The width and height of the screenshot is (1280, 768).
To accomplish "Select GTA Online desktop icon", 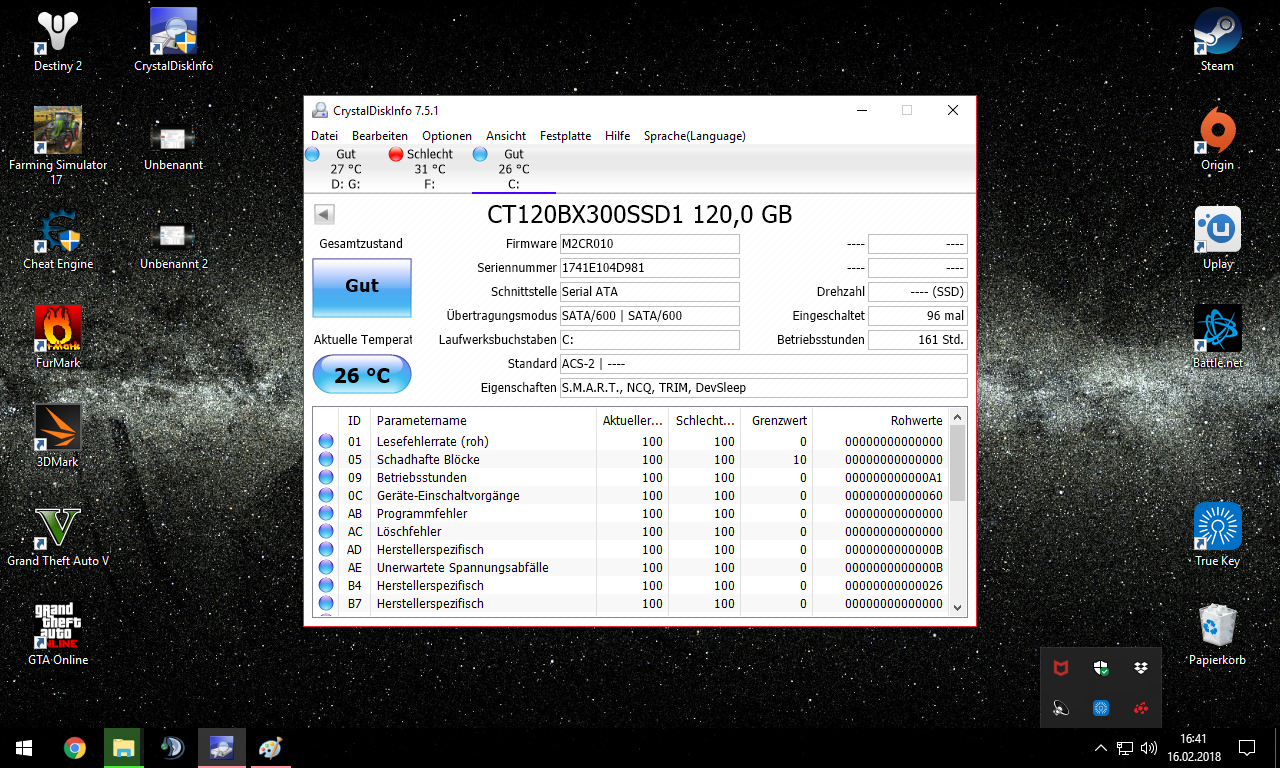I will click(x=58, y=634).
